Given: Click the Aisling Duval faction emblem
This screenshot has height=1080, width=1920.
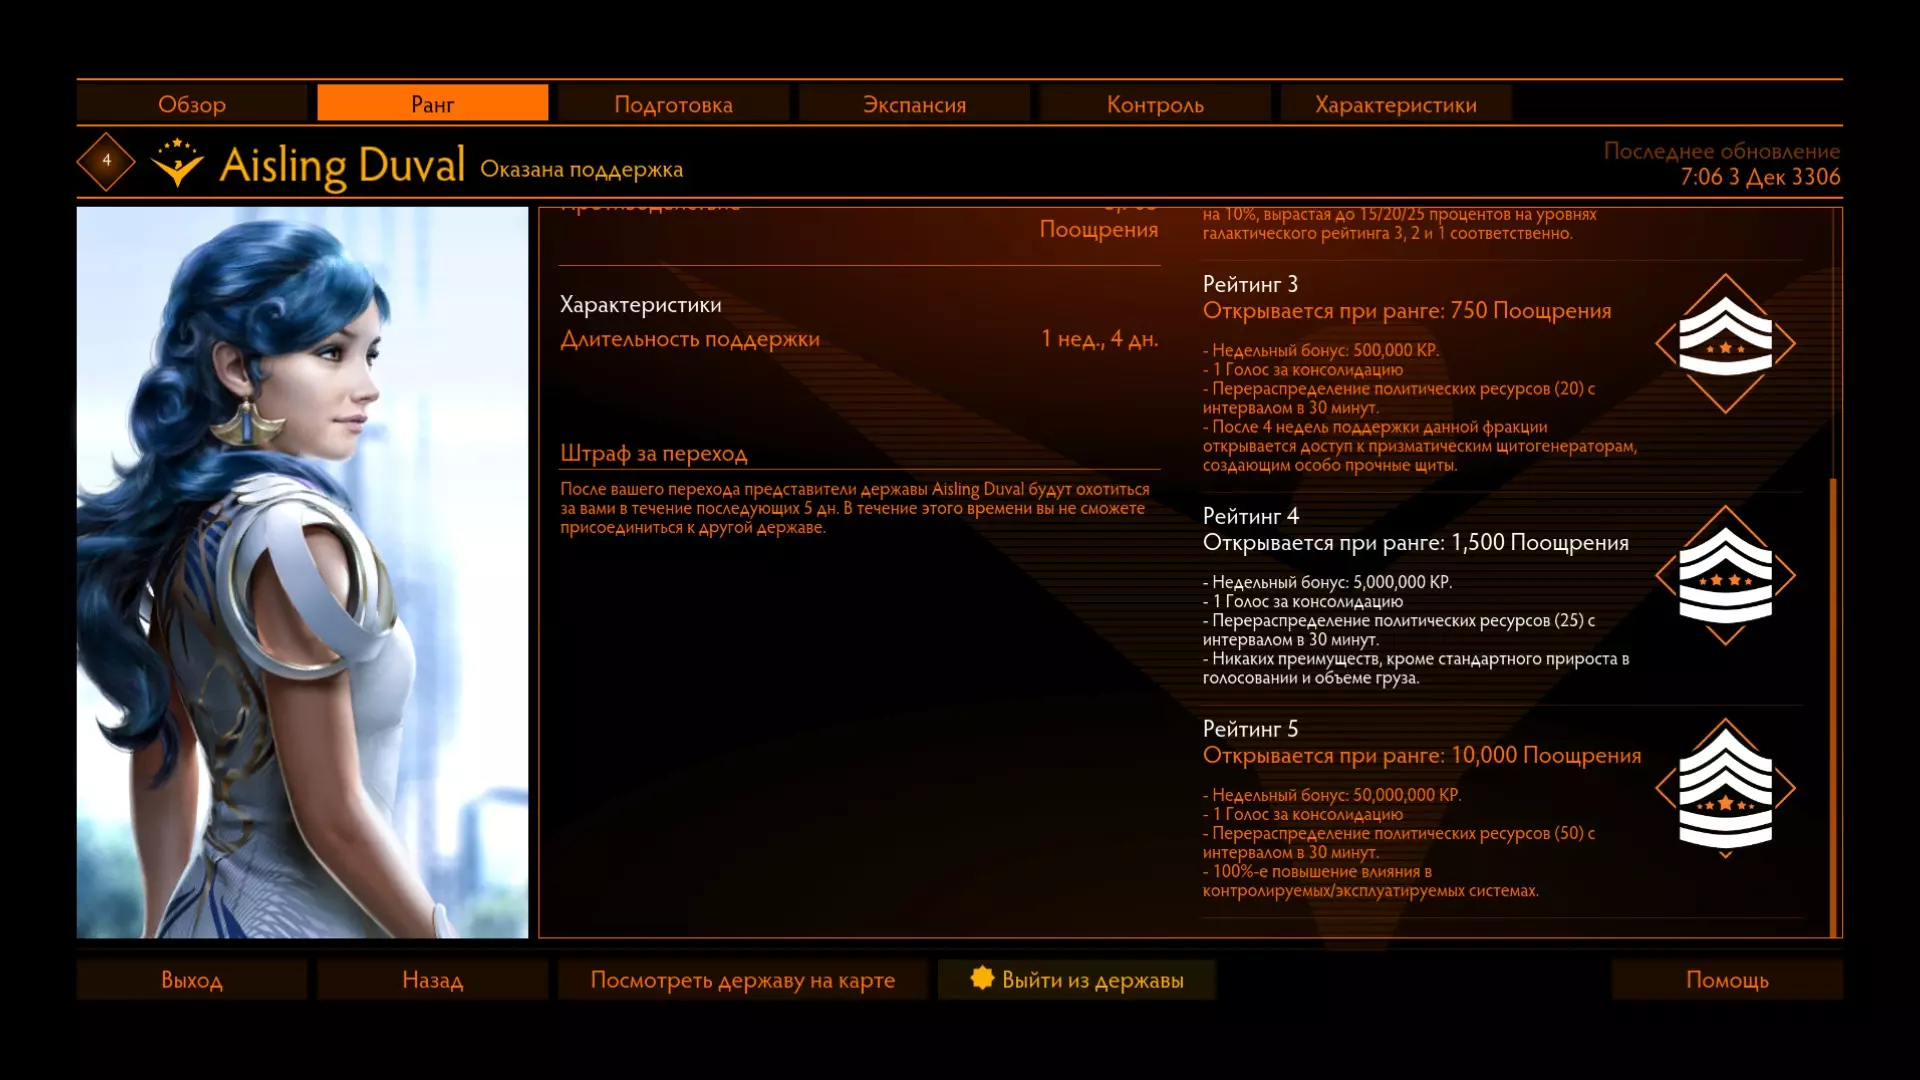Looking at the screenshot, I should click(177, 163).
